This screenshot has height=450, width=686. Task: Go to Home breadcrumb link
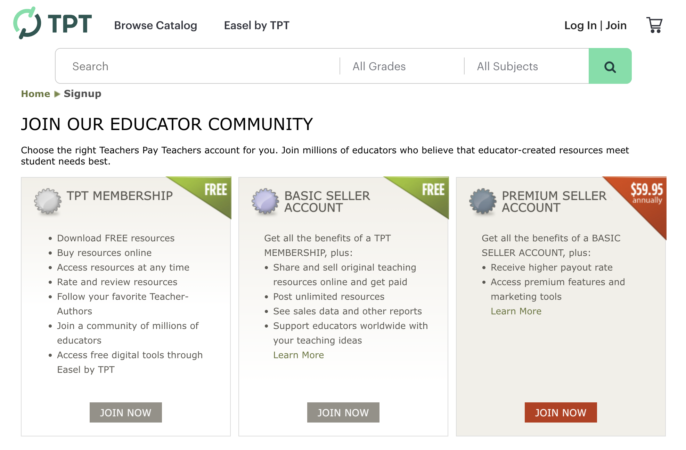[35, 94]
